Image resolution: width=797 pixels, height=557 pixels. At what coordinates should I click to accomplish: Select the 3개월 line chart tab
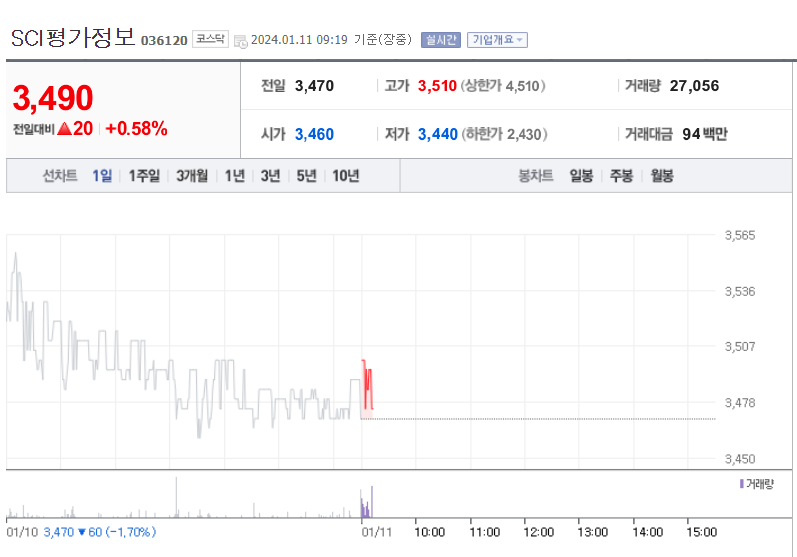point(192,176)
